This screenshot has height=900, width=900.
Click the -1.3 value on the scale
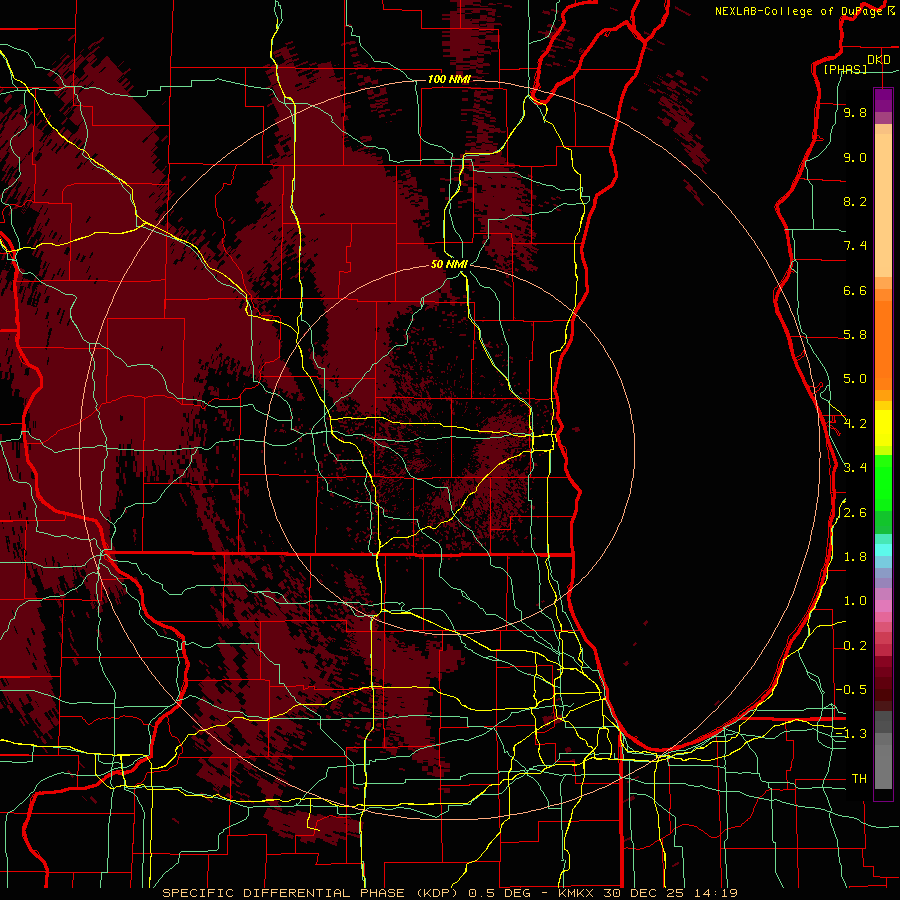852,734
